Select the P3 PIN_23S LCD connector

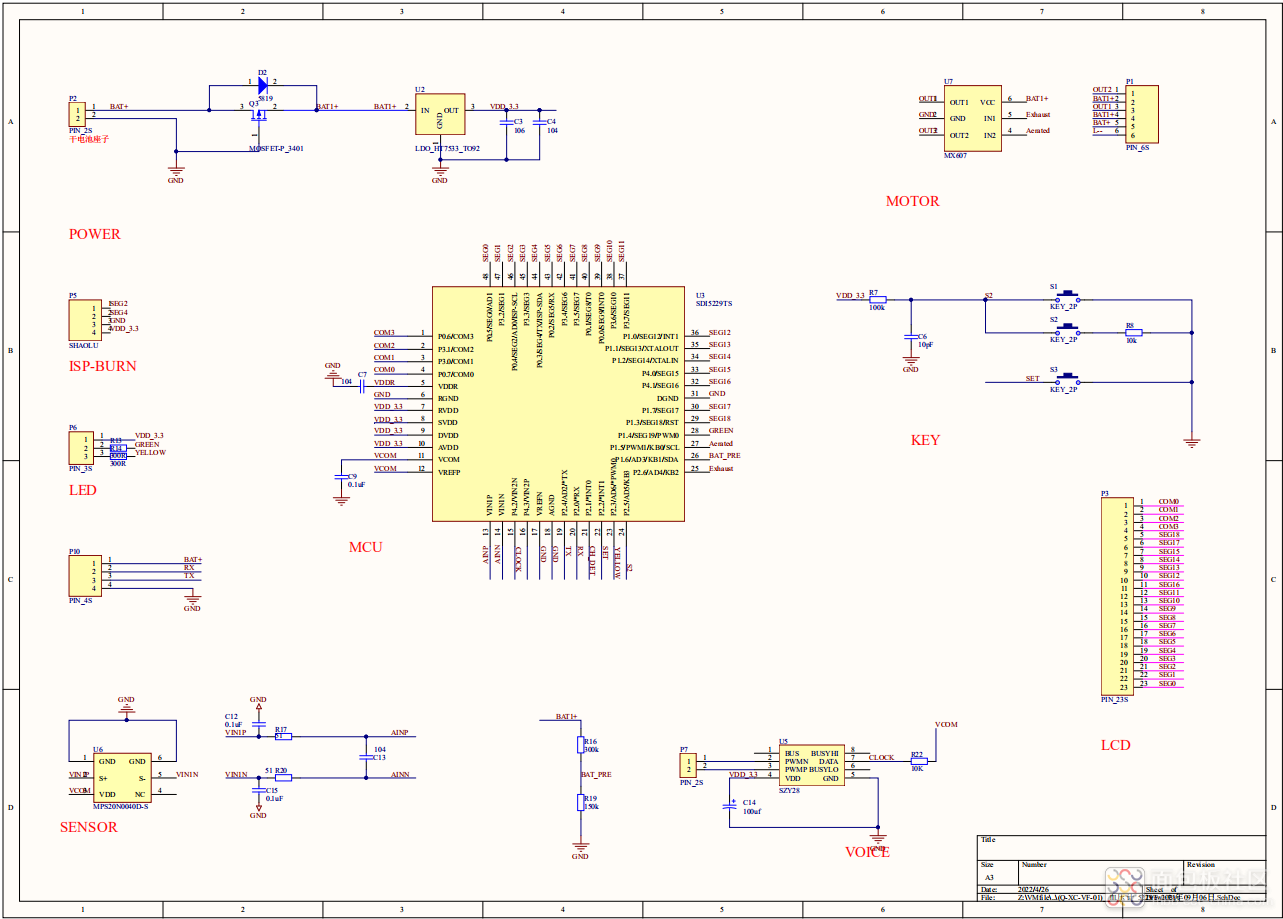coord(1117,595)
